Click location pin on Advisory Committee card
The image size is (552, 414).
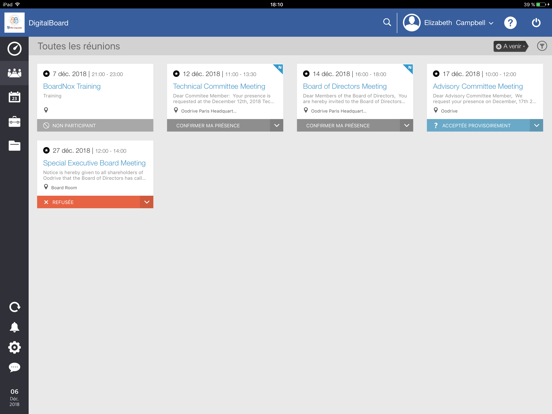tap(435, 110)
